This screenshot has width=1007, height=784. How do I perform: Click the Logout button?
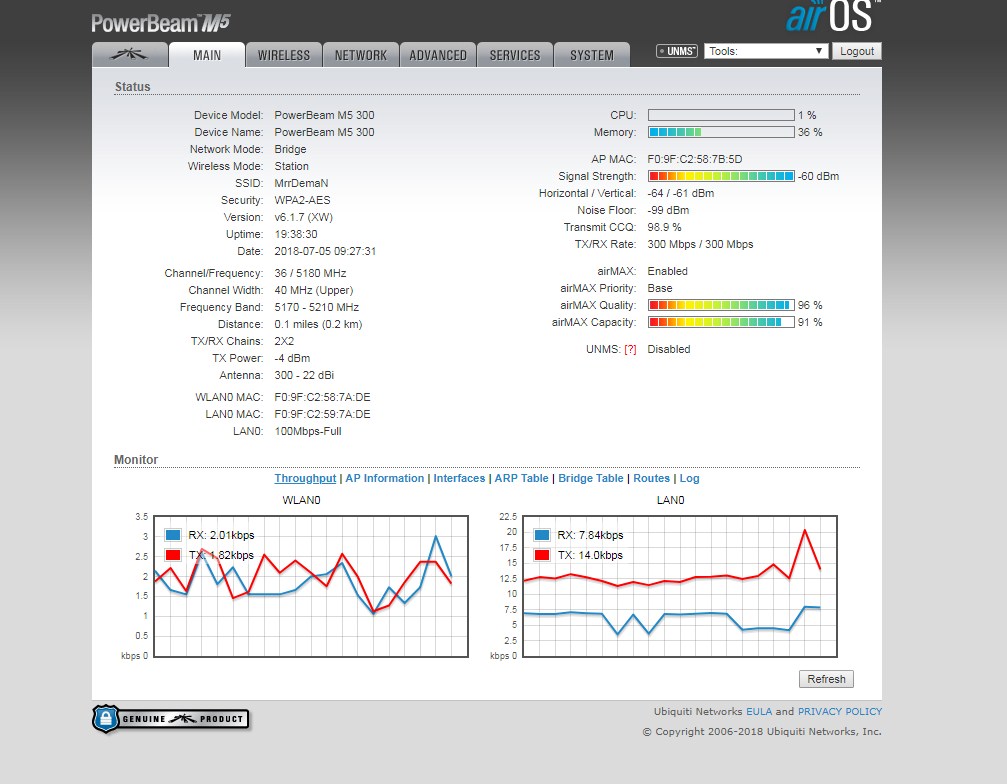[x=857, y=51]
